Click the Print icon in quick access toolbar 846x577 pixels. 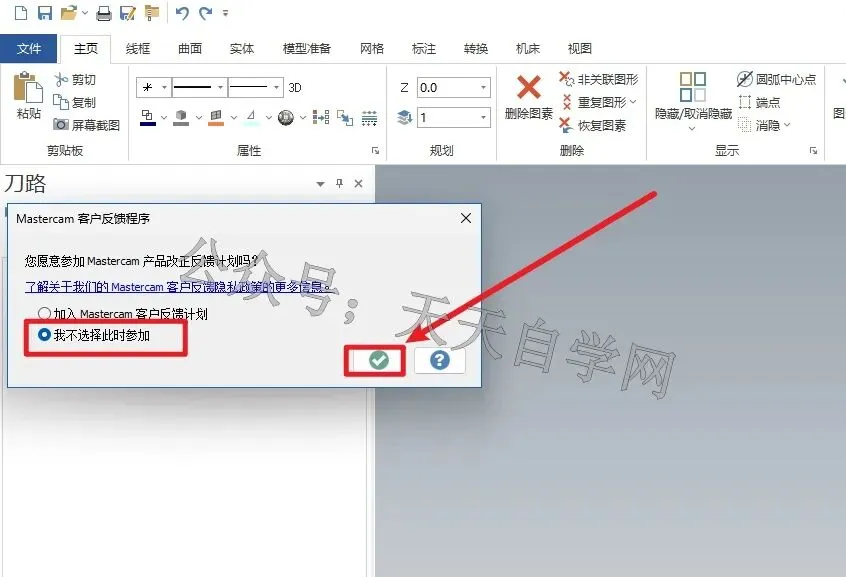click(104, 13)
